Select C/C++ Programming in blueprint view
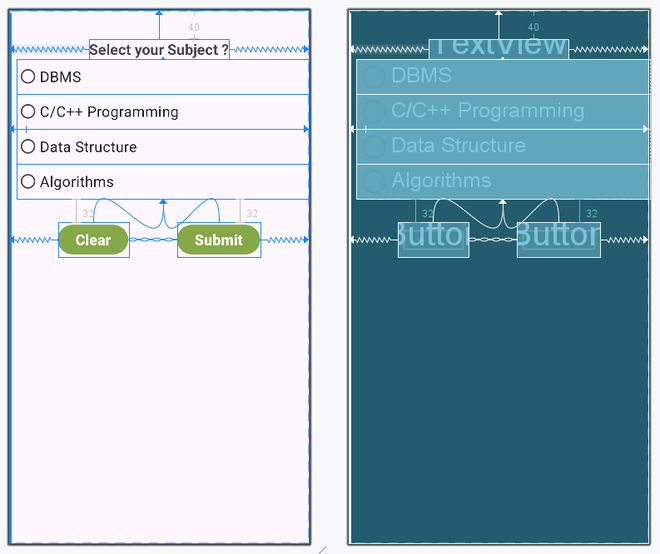Viewport: 660px width, 554px height. pyautogui.click(x=503, y=112)
